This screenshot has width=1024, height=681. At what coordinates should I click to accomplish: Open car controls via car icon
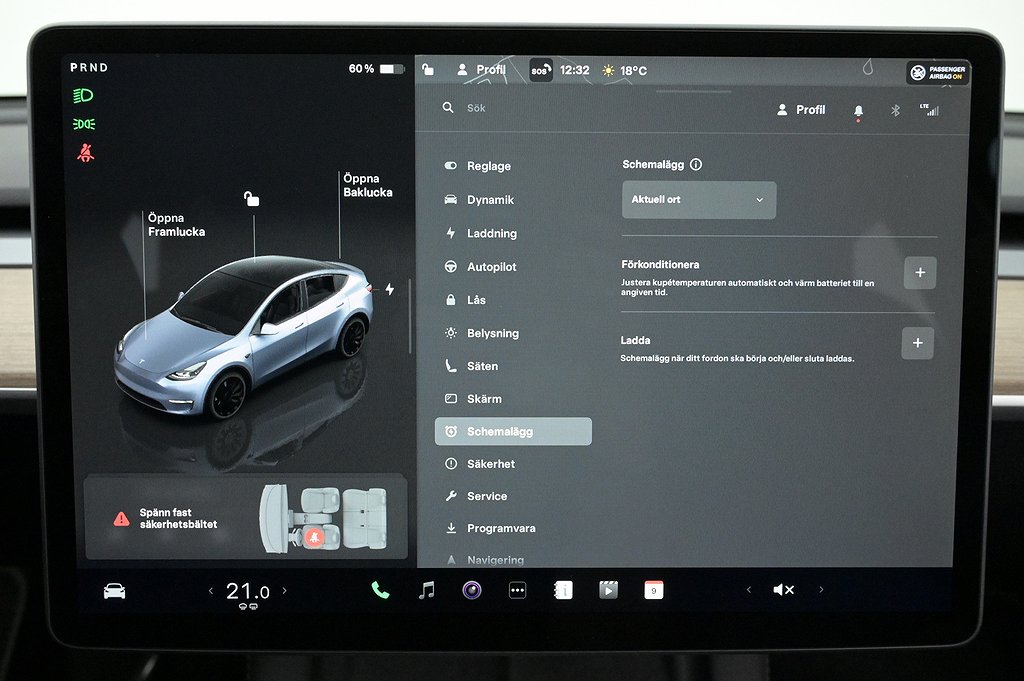coord(114,591)
